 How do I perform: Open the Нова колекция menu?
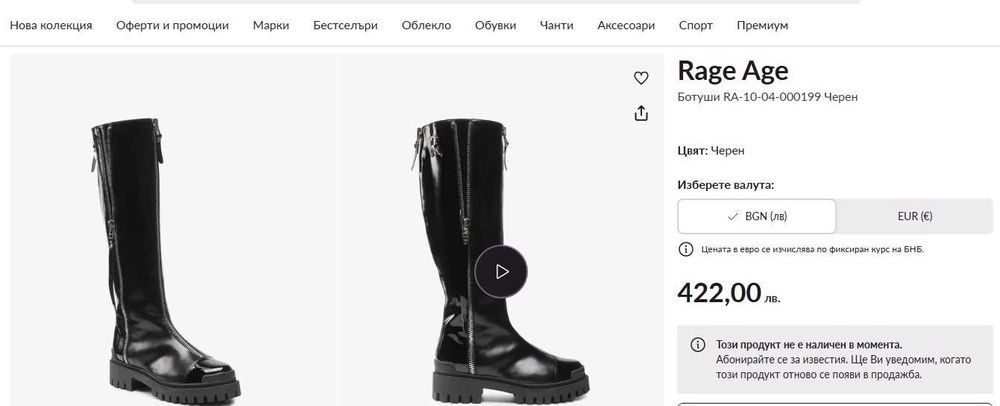[x=51, y=25]
